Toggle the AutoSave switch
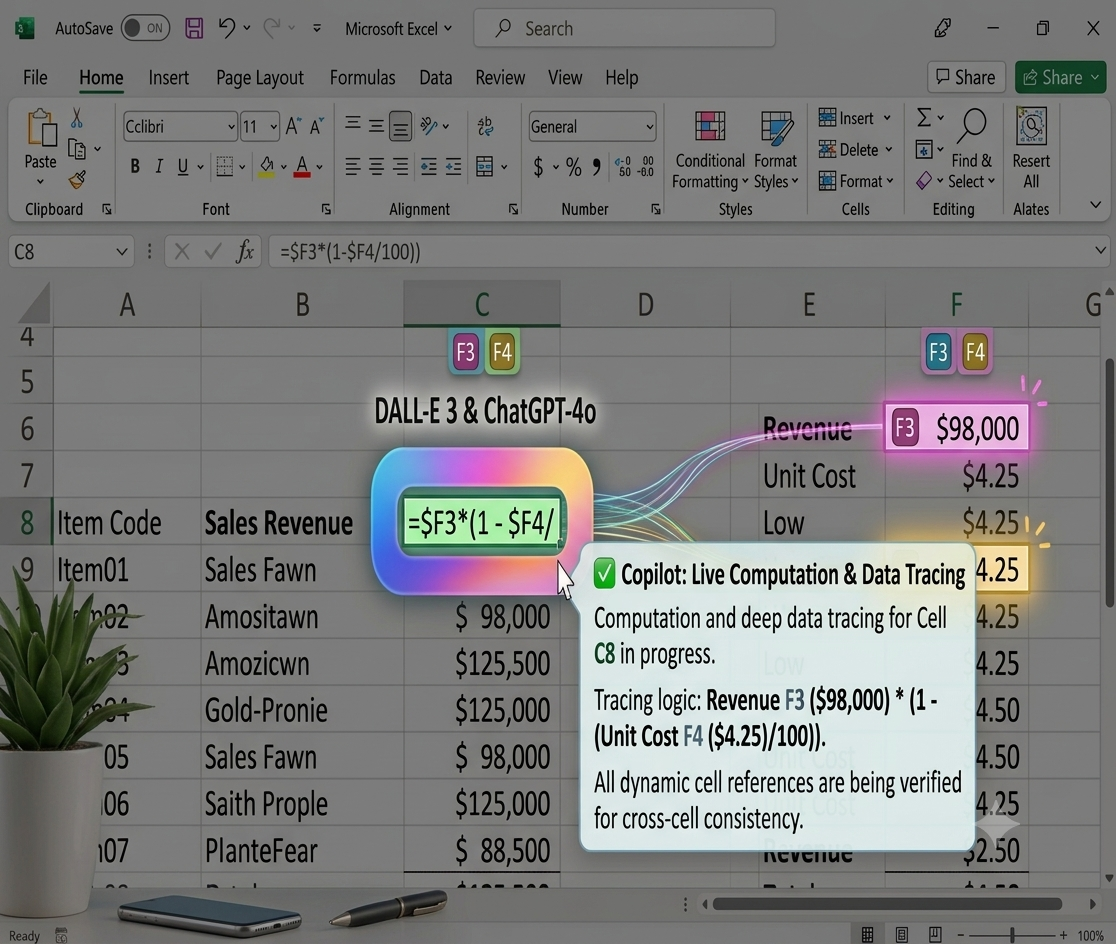 point(145,28)
